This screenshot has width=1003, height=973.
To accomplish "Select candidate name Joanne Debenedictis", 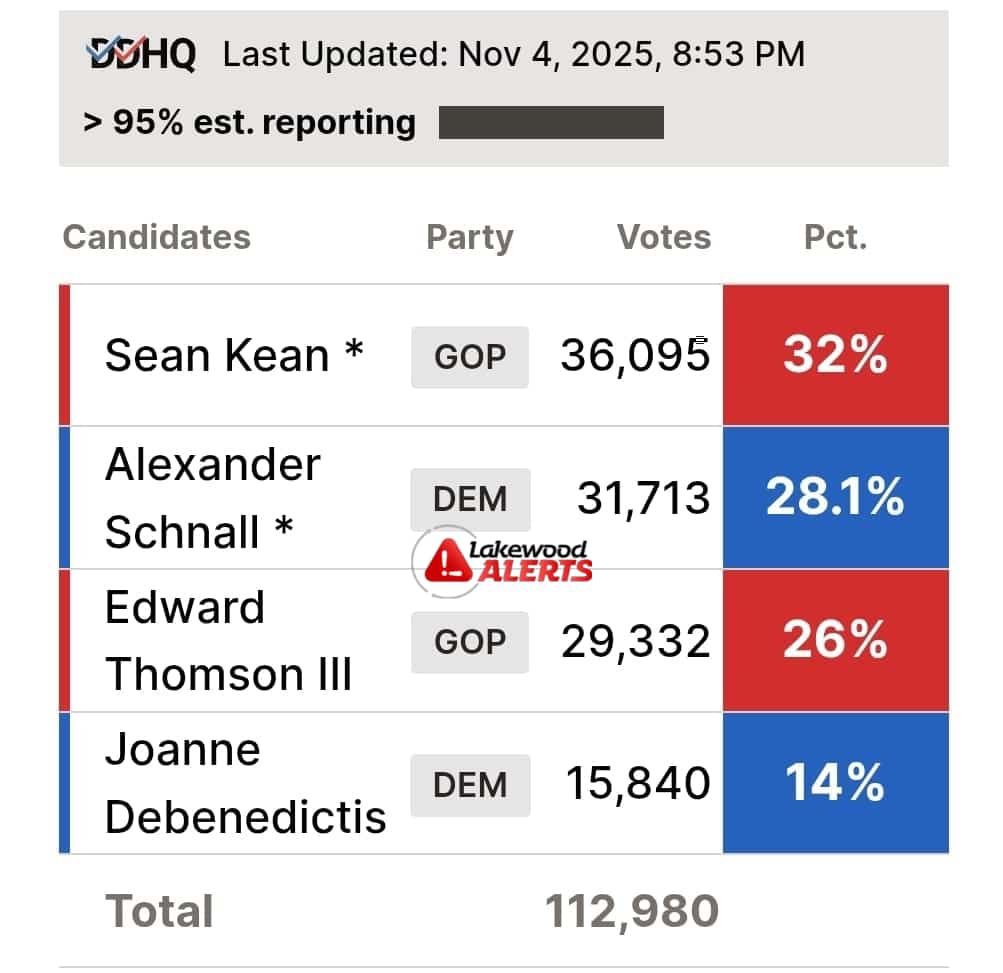I will coord(245,783).
